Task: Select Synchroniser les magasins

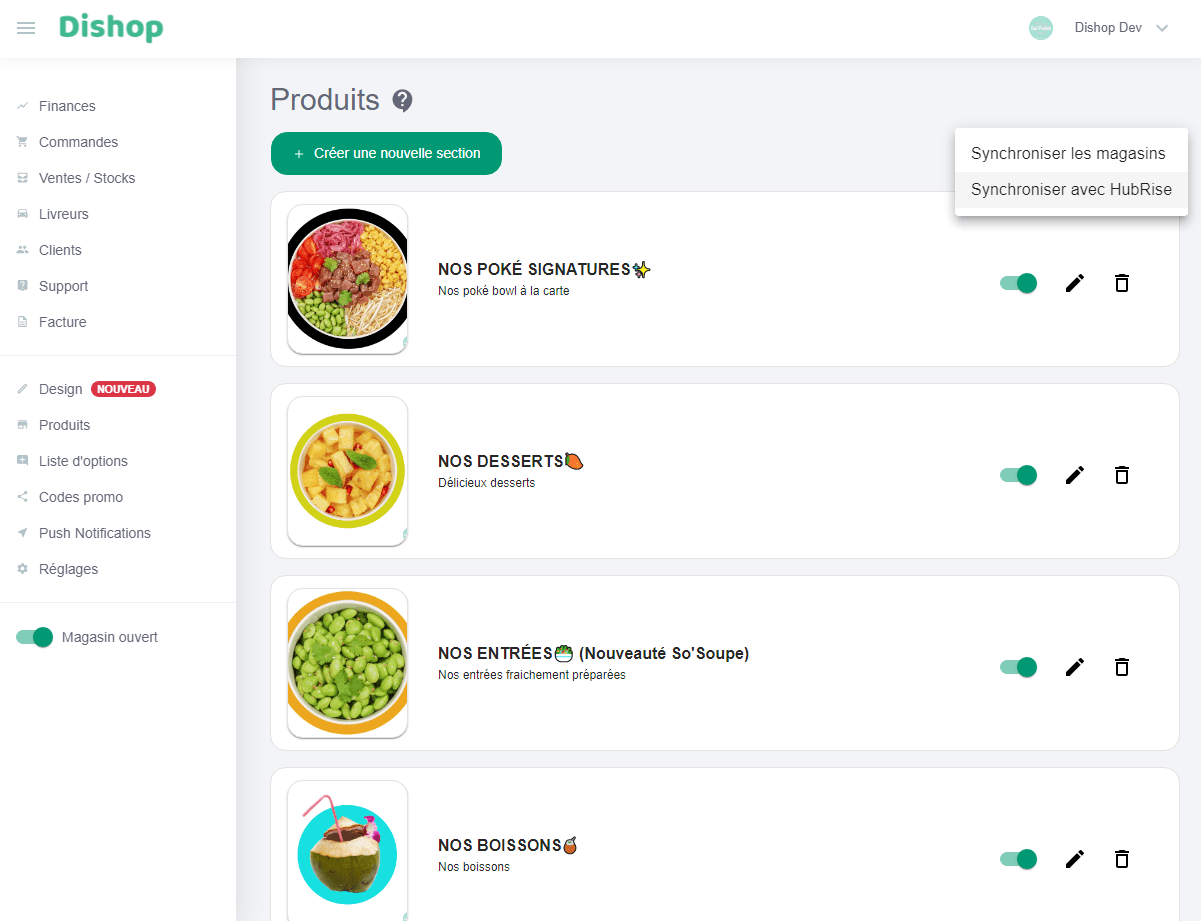Action: [x=1068, y=154]
